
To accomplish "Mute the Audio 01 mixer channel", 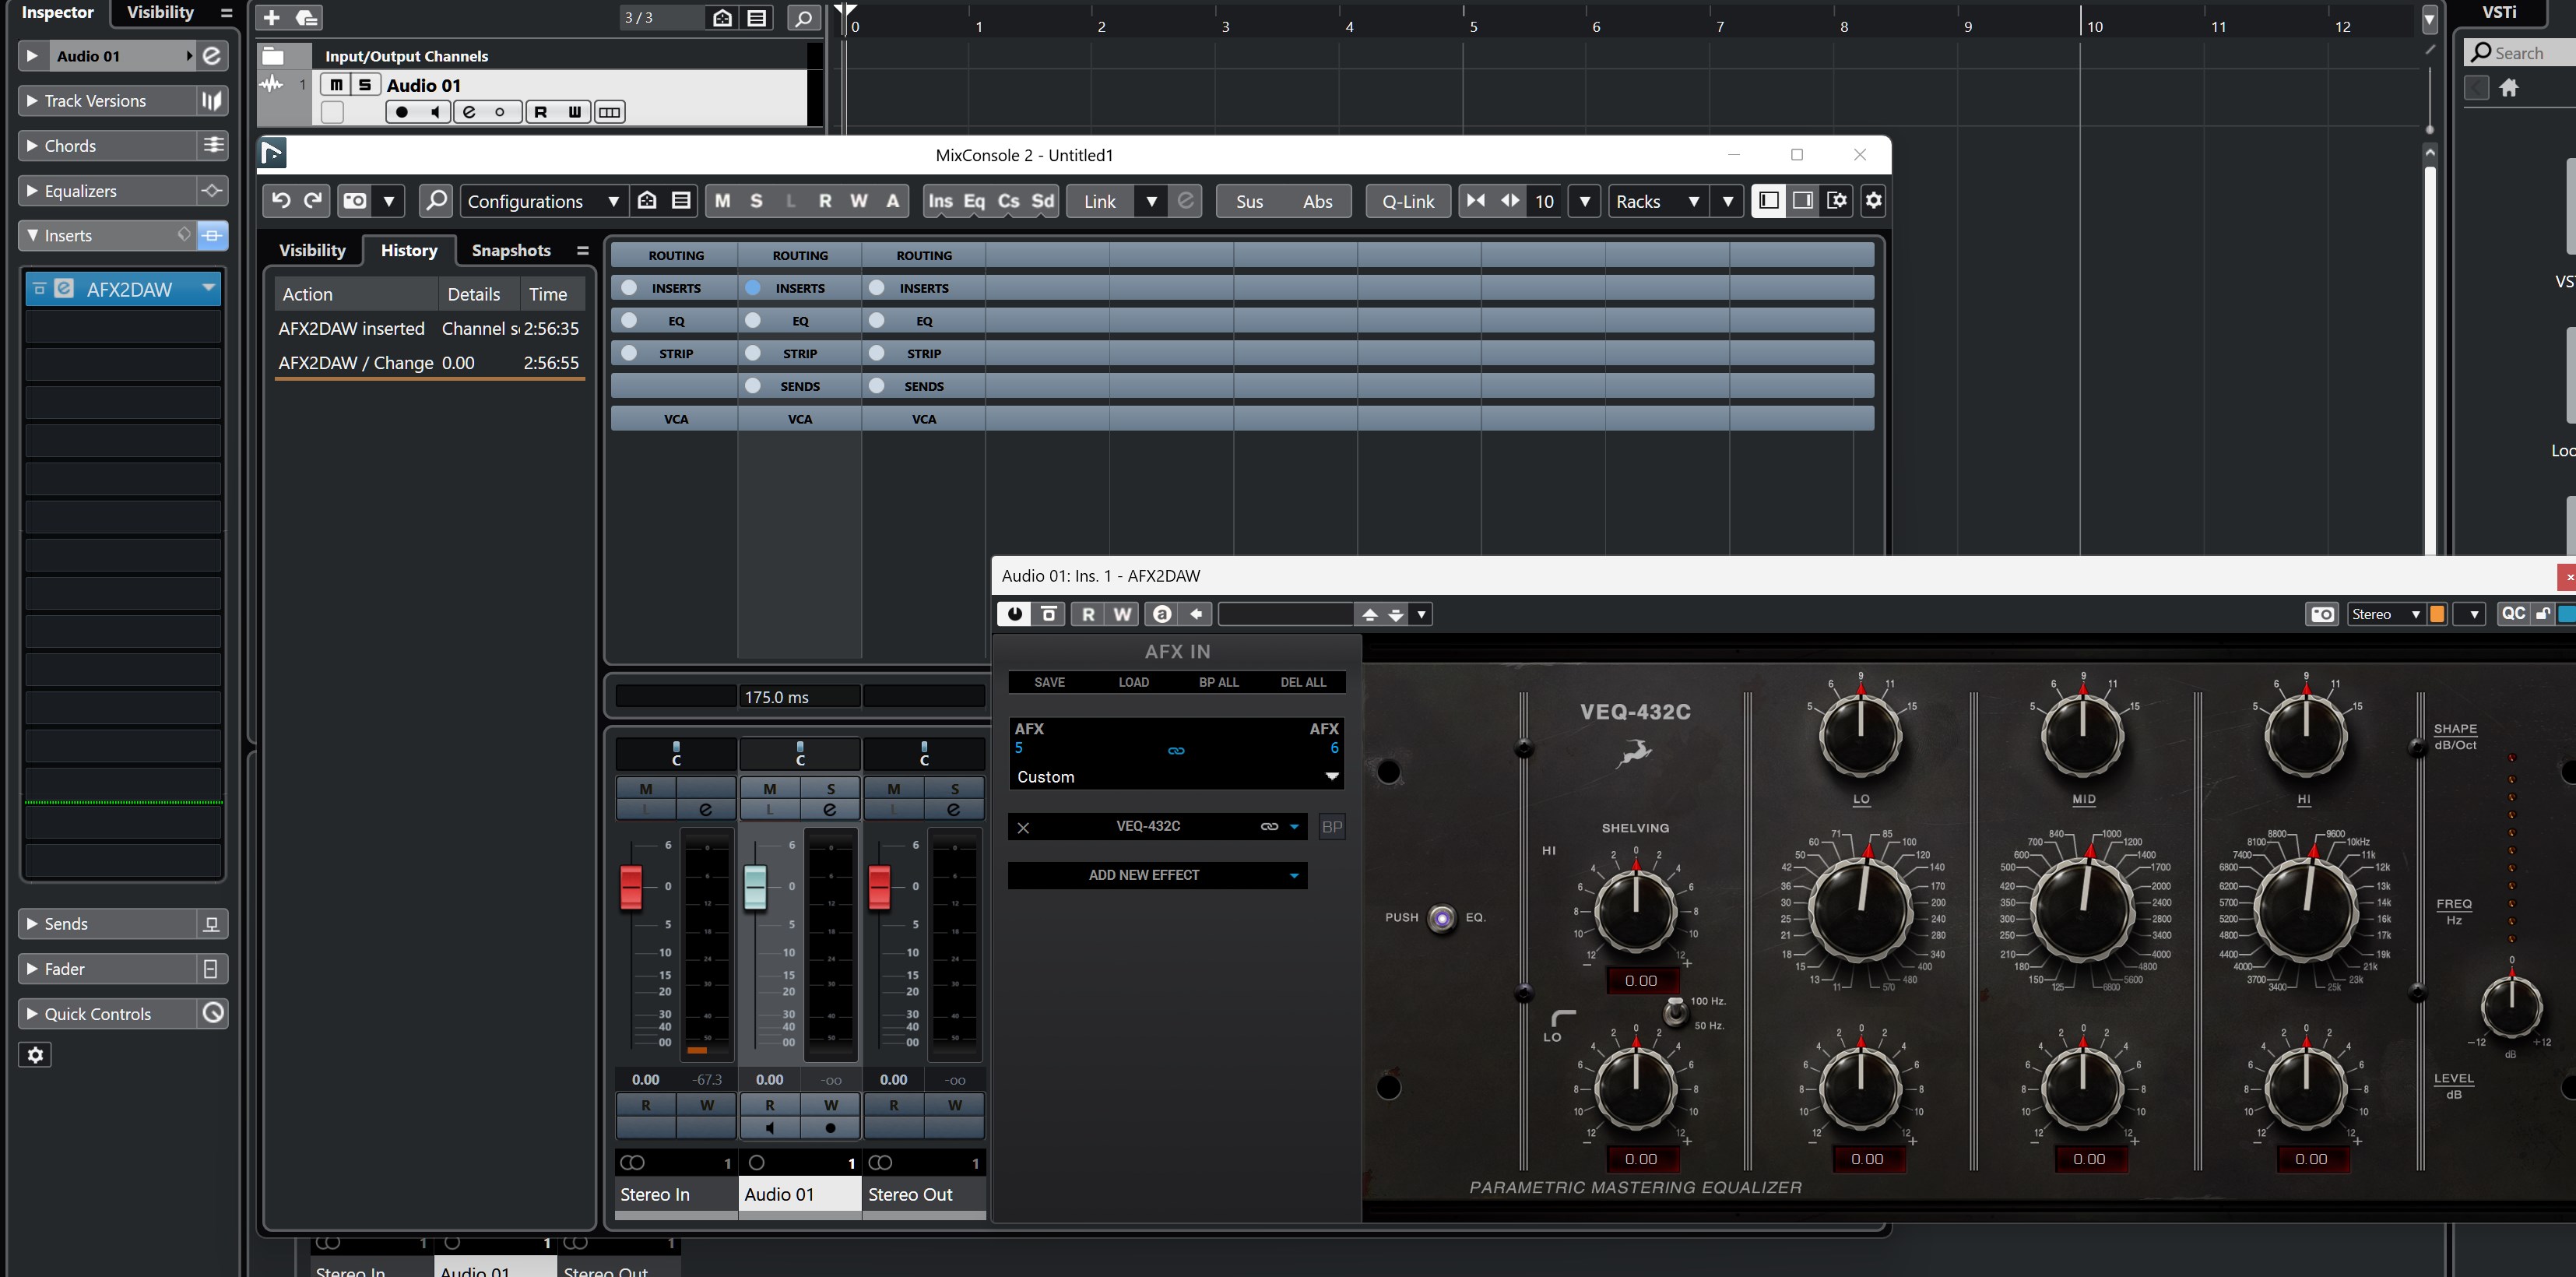I will click(x=769, y=789).
